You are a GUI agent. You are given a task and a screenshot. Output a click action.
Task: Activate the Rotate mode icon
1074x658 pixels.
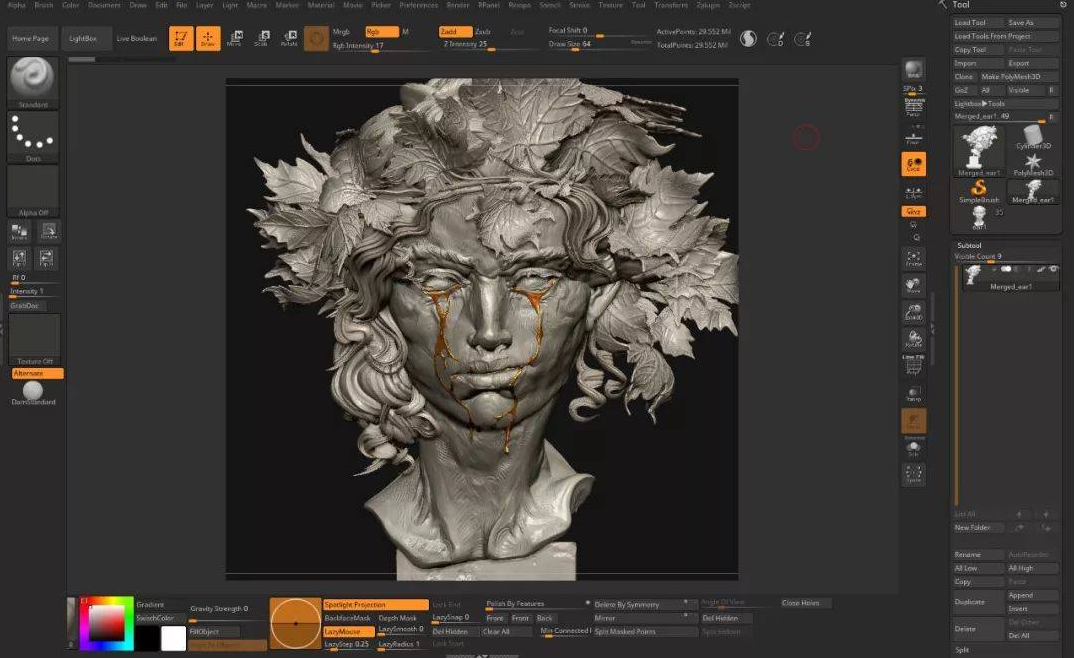(288, 38)
